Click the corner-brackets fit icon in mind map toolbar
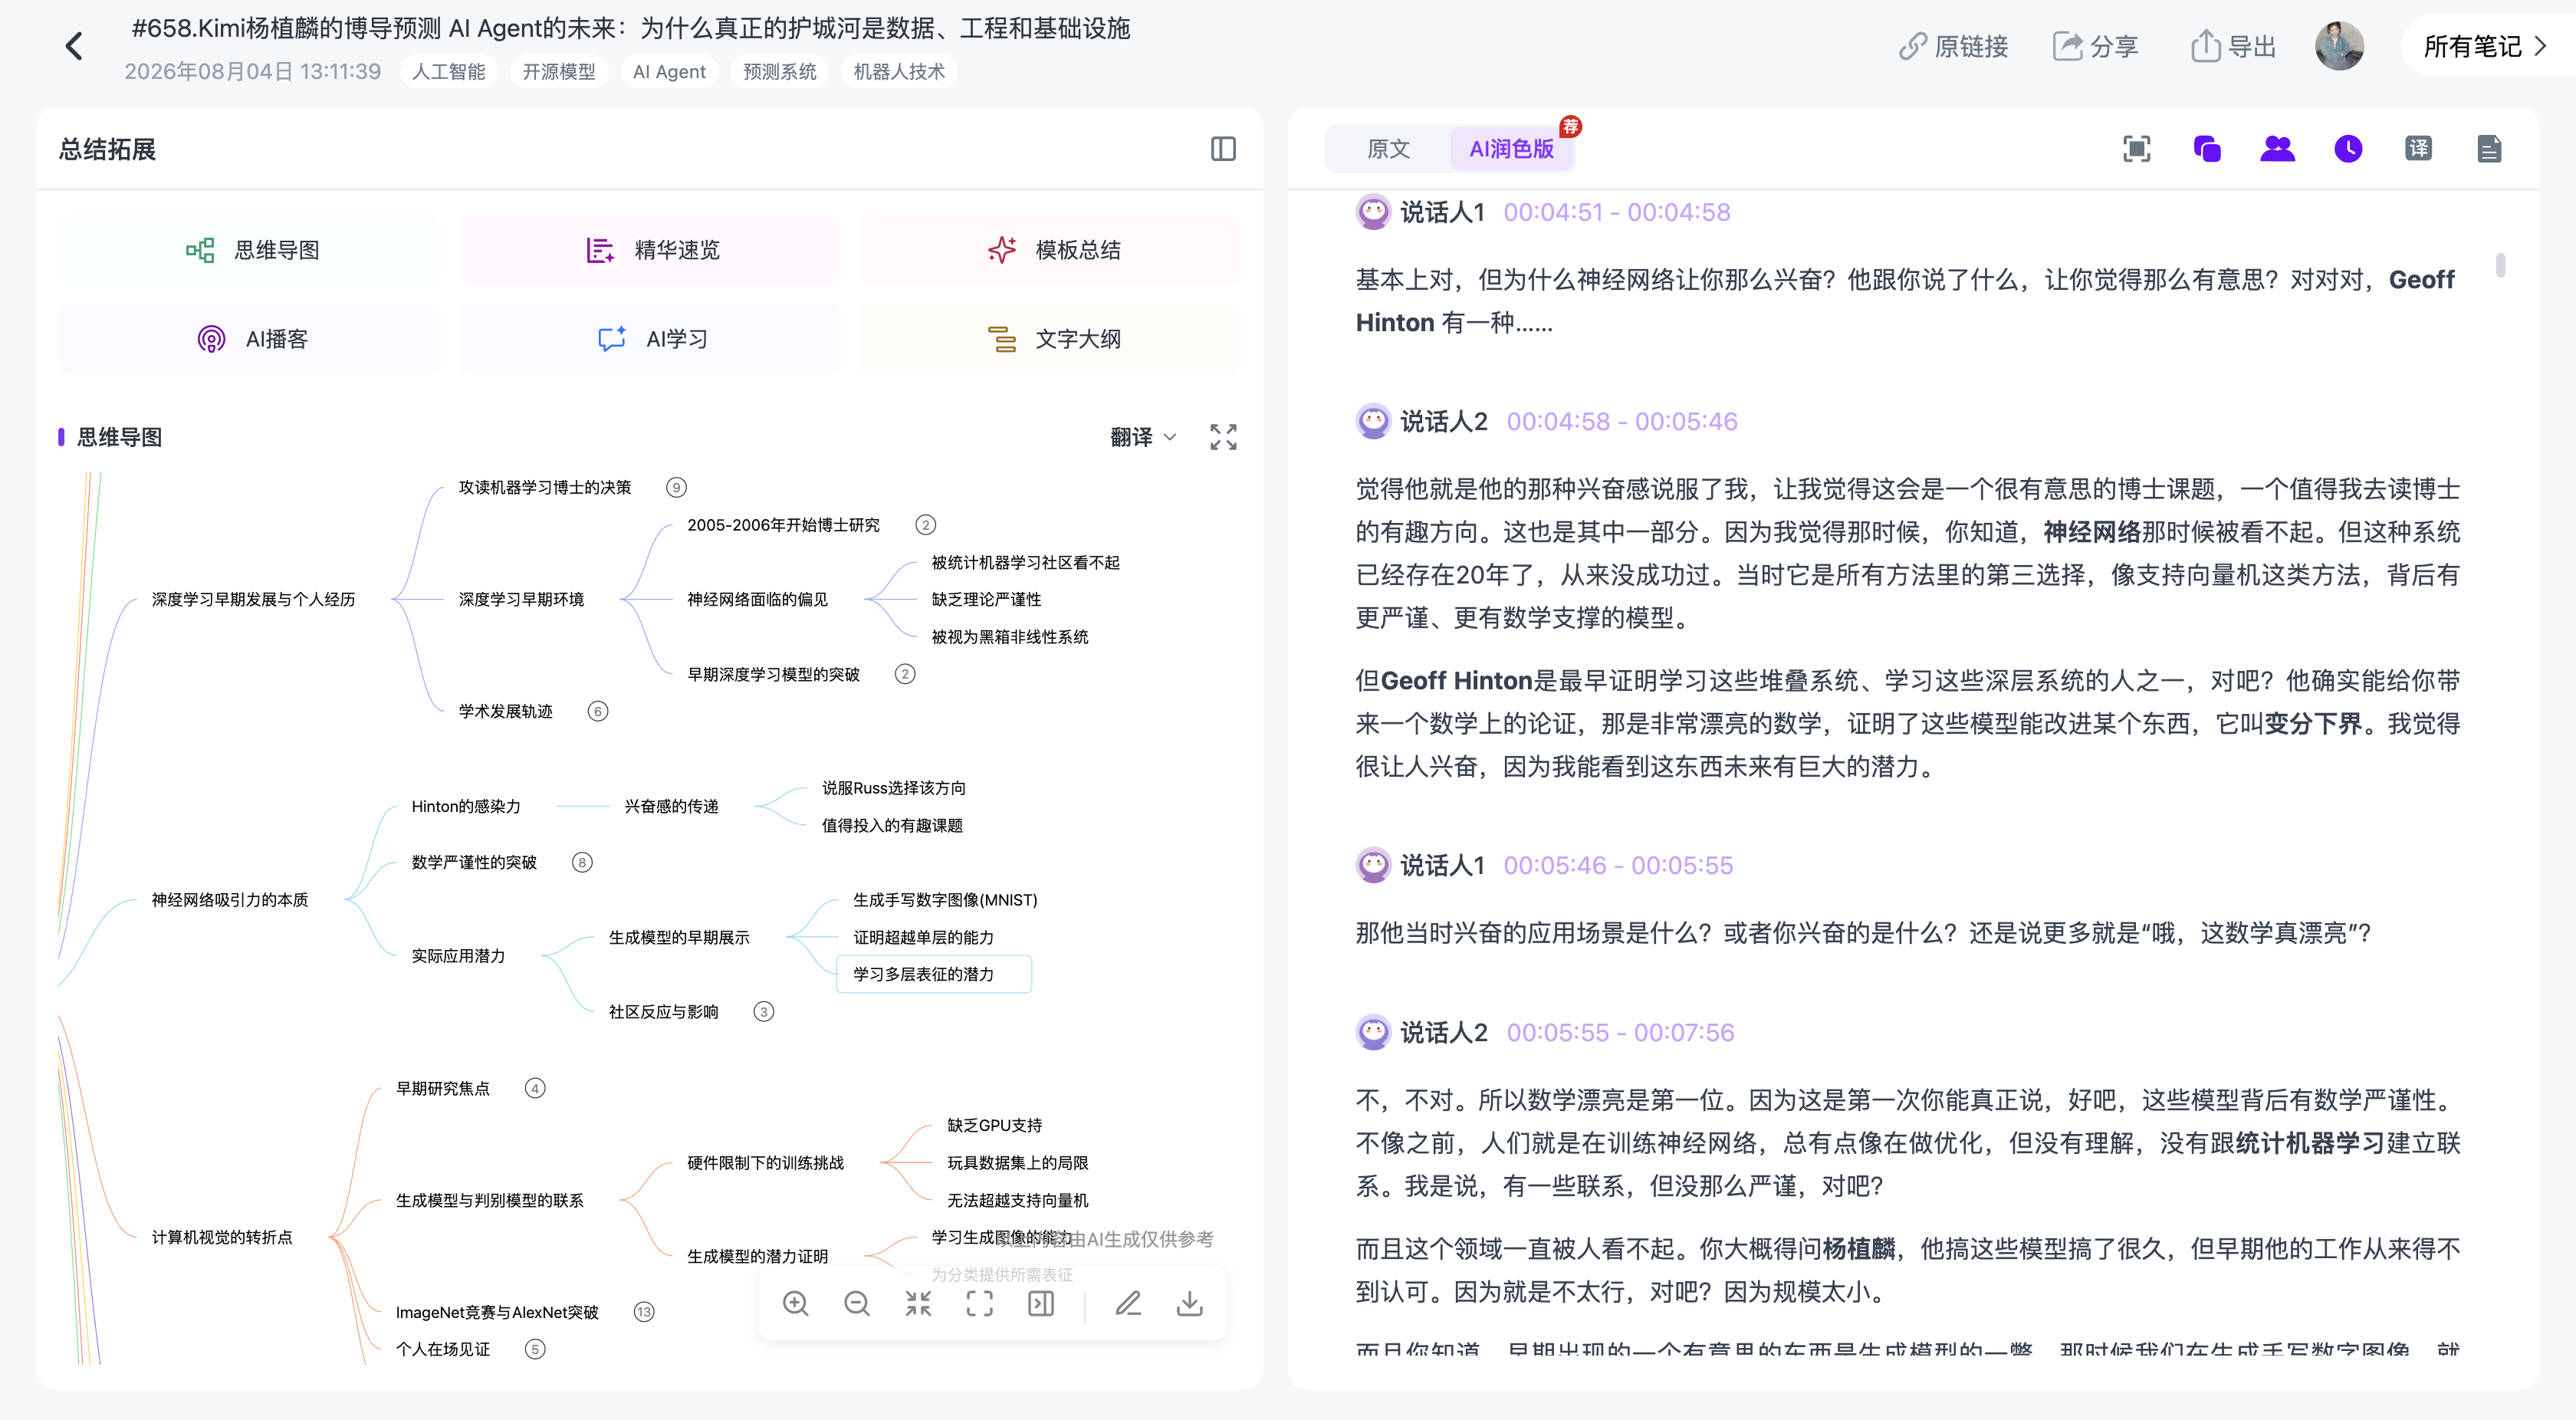2576x1420 pixels. [980, 1303]
